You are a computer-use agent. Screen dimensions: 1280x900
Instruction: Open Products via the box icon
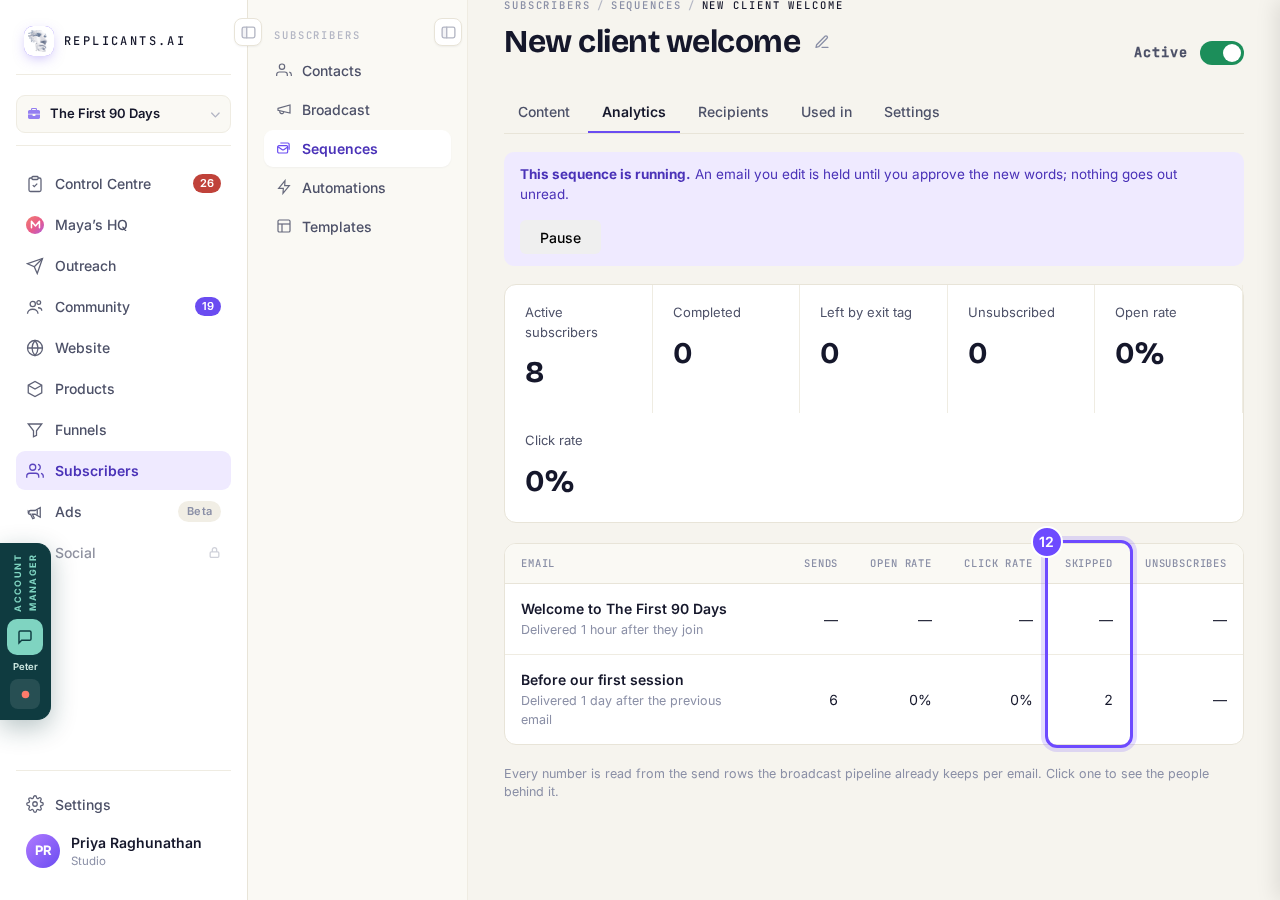[35, 389]
